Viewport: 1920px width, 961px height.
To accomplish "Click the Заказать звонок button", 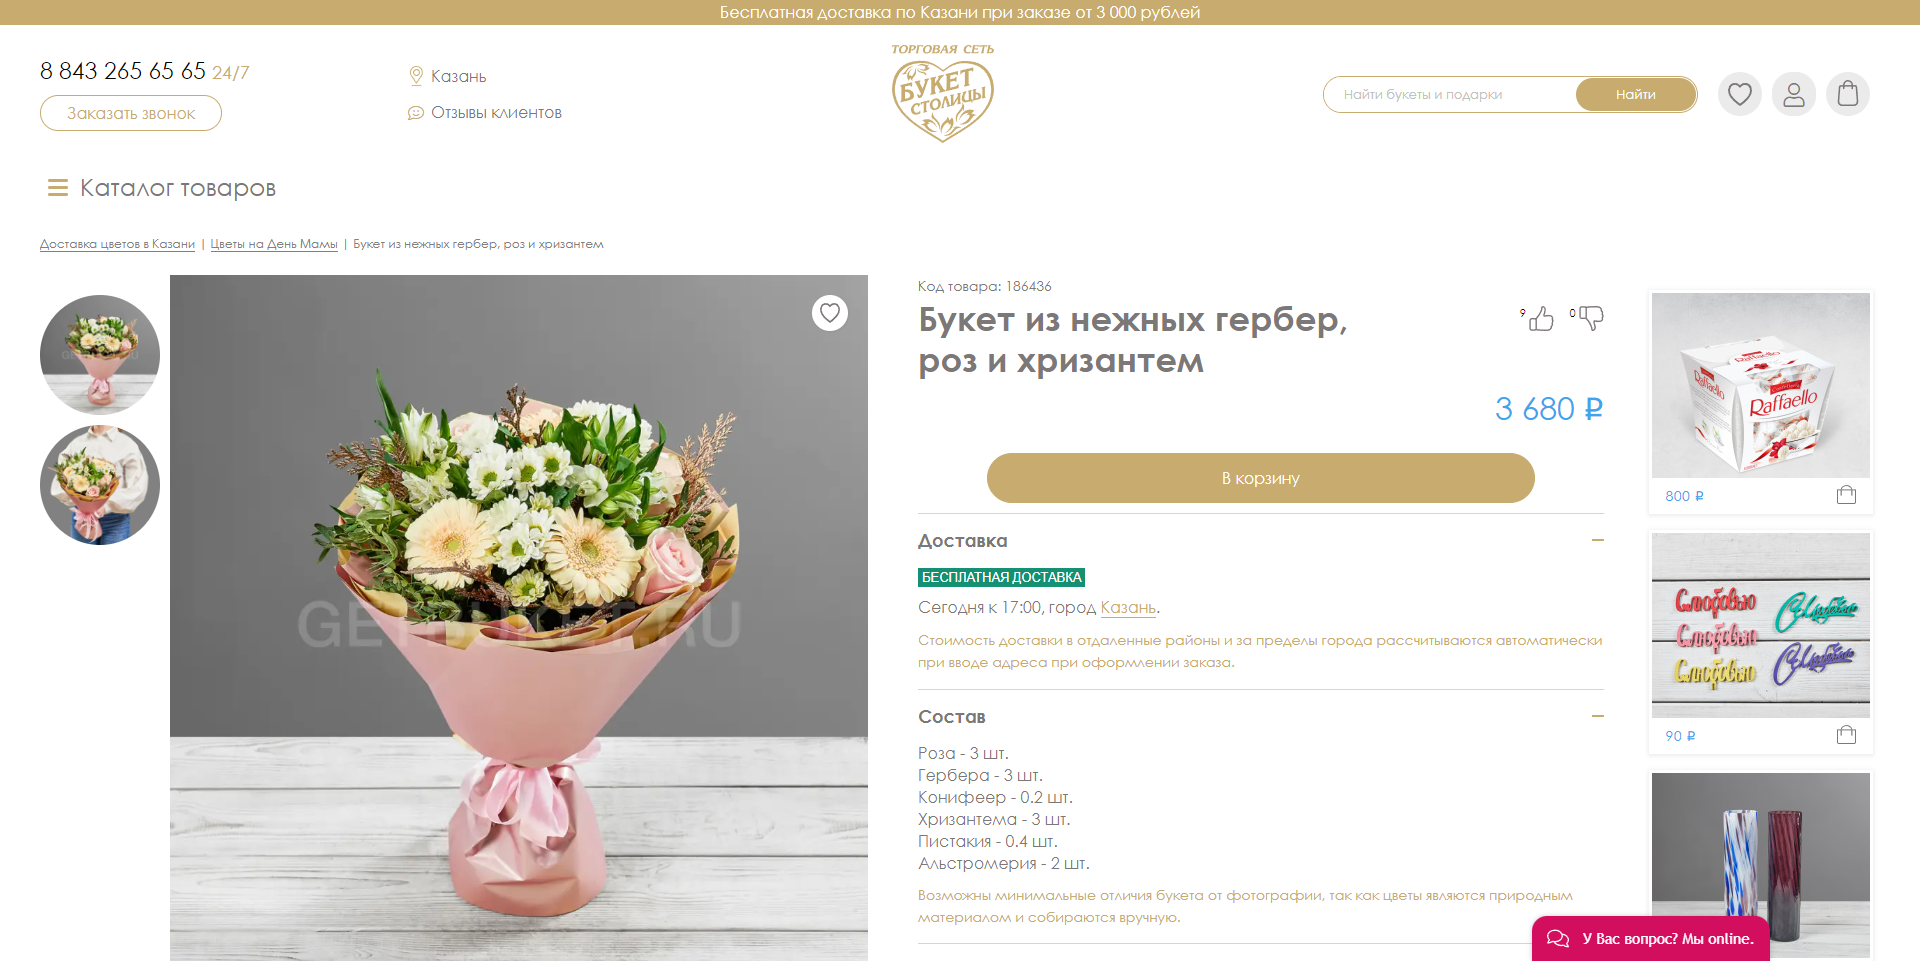I will [x=131, y=113].
